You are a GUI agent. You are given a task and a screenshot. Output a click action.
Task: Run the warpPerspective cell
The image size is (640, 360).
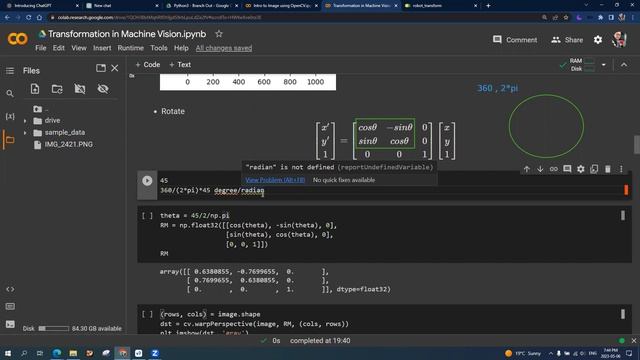(147, 314)
